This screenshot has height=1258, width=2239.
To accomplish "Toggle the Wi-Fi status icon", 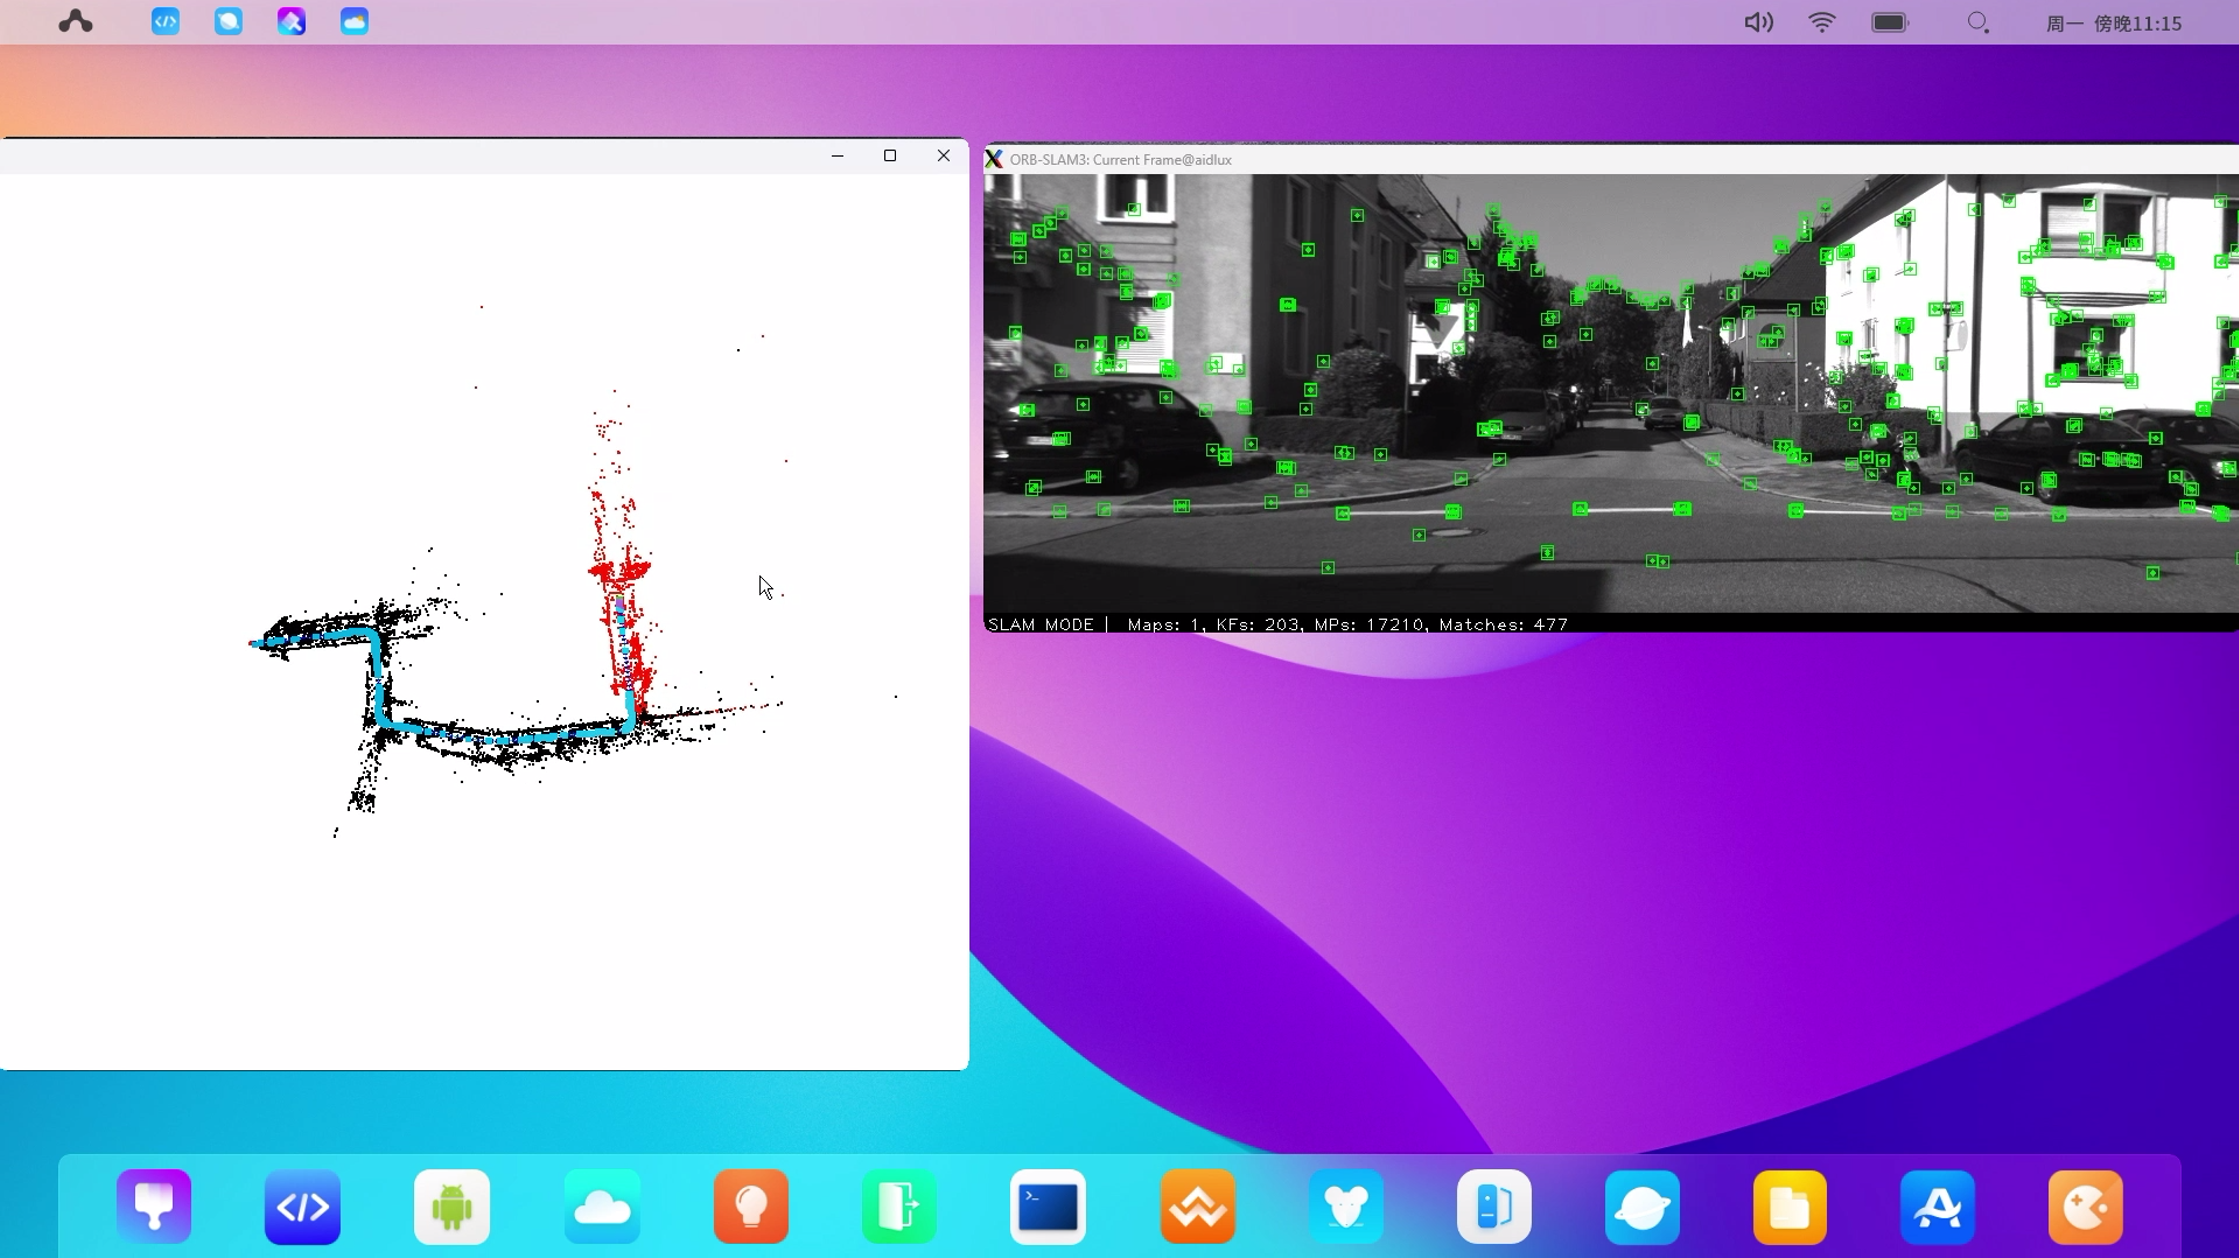I will click(1822, 22).
